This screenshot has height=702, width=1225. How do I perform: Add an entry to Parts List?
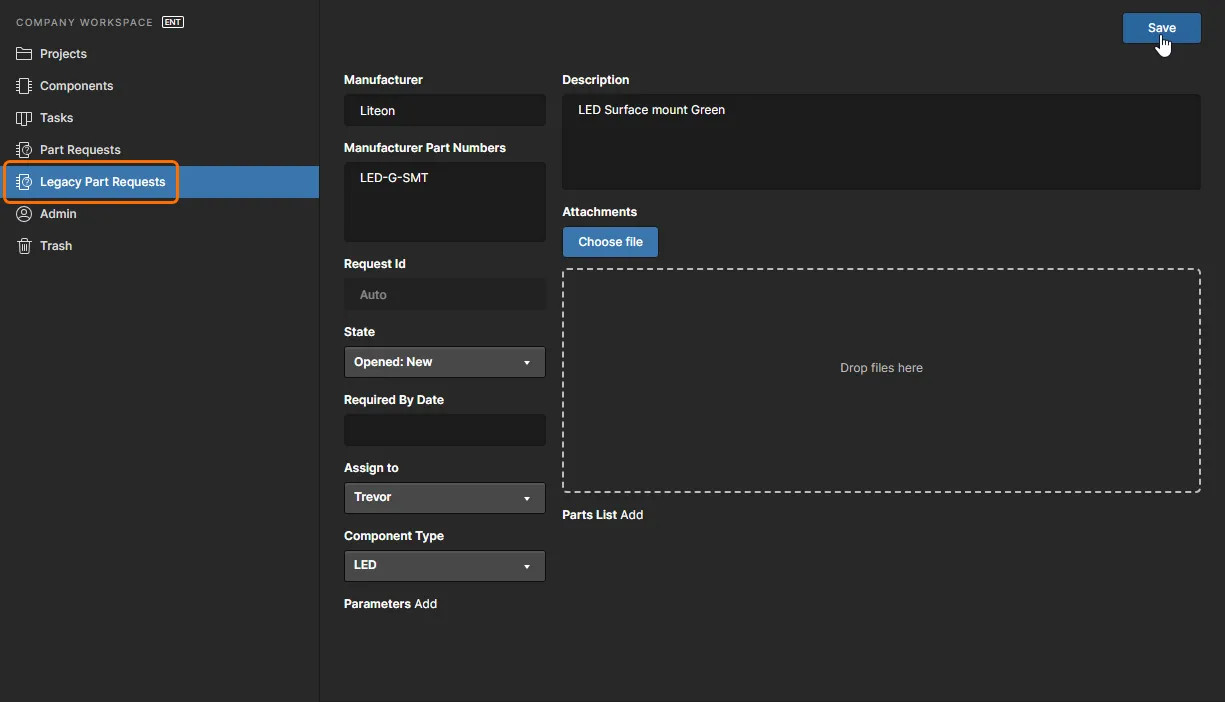631,515
